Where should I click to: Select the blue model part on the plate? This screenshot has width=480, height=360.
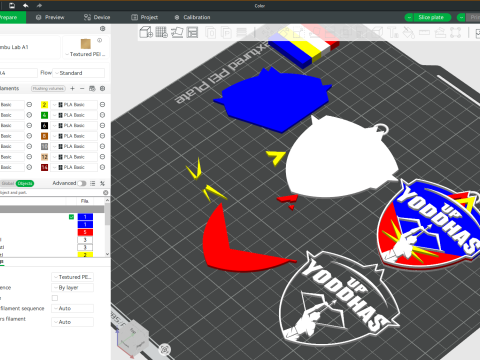(x=274, y=101)
